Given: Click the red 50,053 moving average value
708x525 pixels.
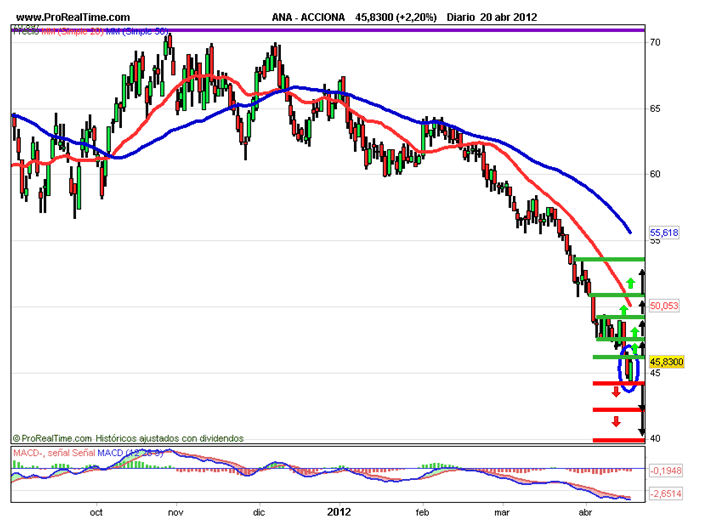Looking at the screenshot, I should (664, 306).
